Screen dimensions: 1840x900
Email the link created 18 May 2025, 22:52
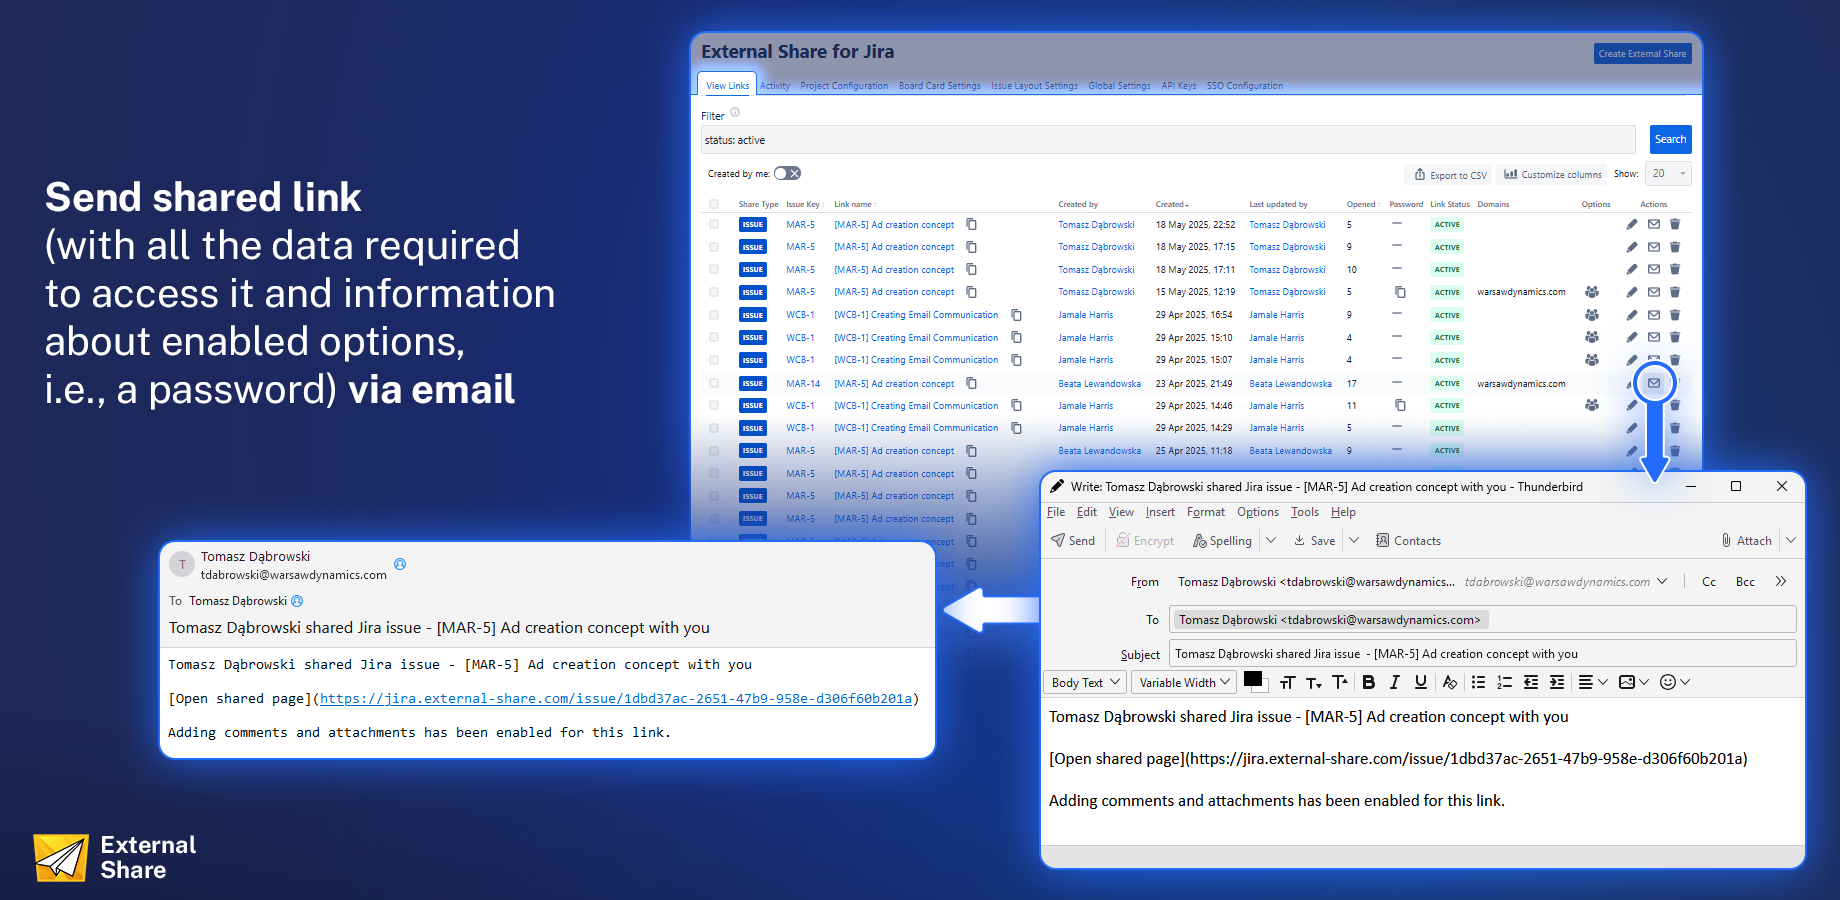click(x=1654, y=224)
